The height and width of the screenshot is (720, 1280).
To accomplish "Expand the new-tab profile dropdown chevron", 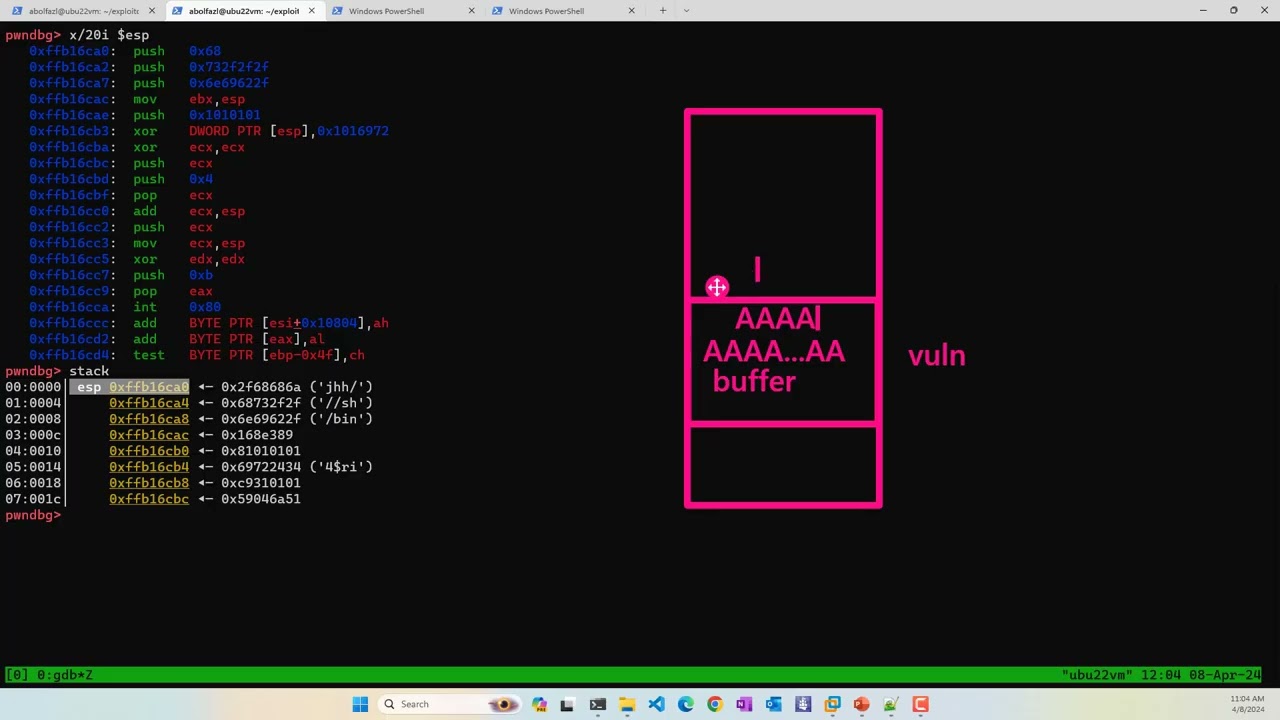I will click(x=686, y=11).
